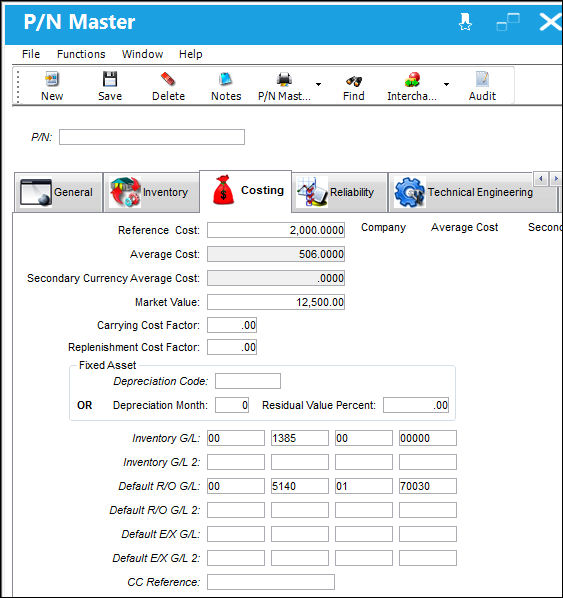Click Default R/O G/L field containing 01
The width and height of the screenshot is (563, 598).
364,486
